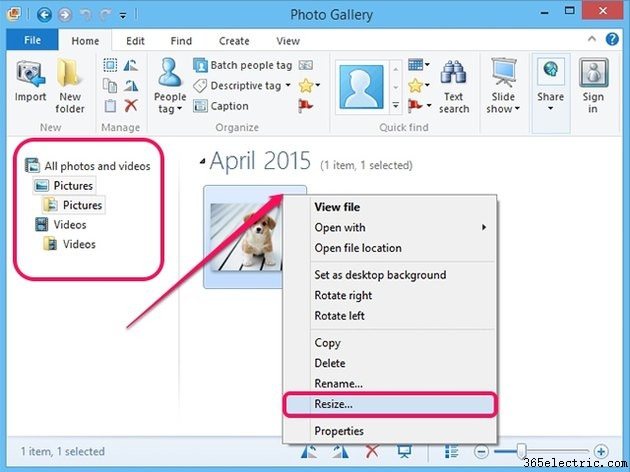630x472 pixels.
Task: Switch to the View ribbon tab
Action: tap(288, 41)
